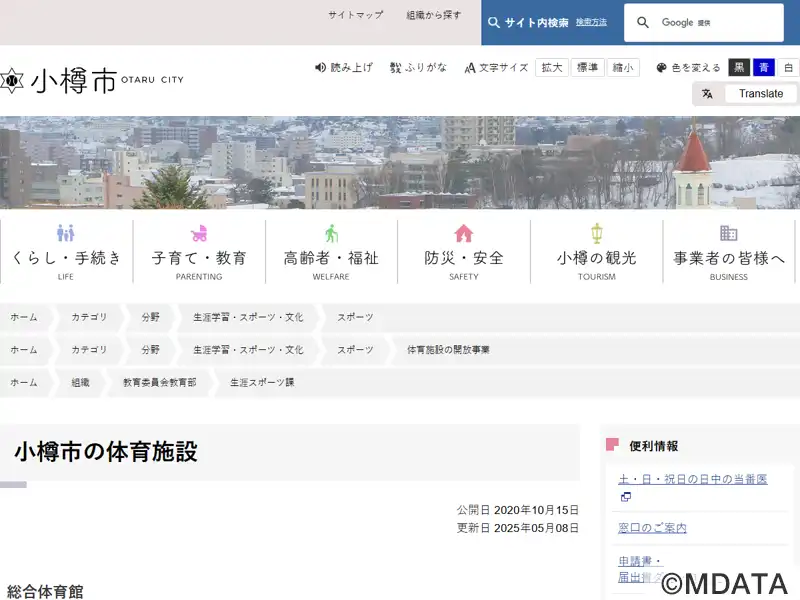Switch to blue color scheme

(x=764, y=68)
